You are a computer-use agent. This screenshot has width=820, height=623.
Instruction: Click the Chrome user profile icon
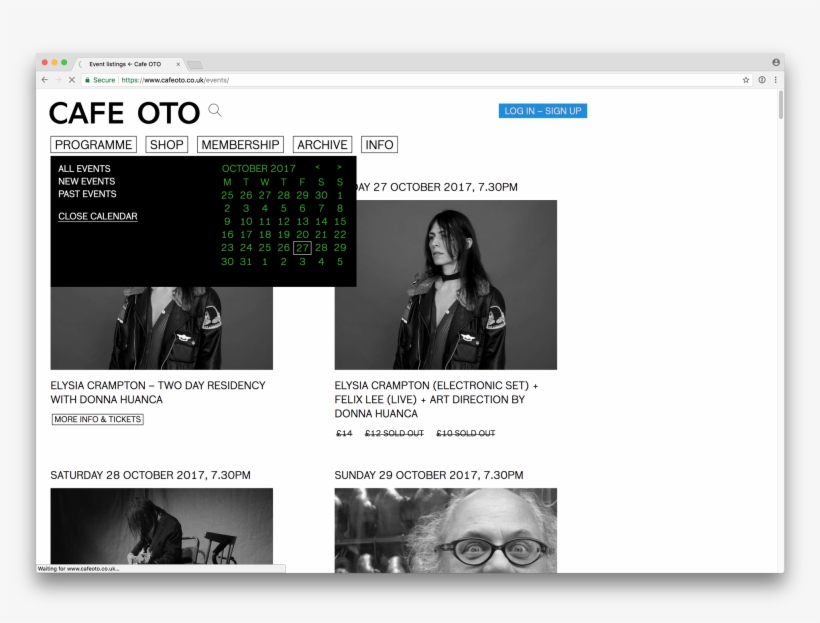pyautogui.click(x=776, y=62)
